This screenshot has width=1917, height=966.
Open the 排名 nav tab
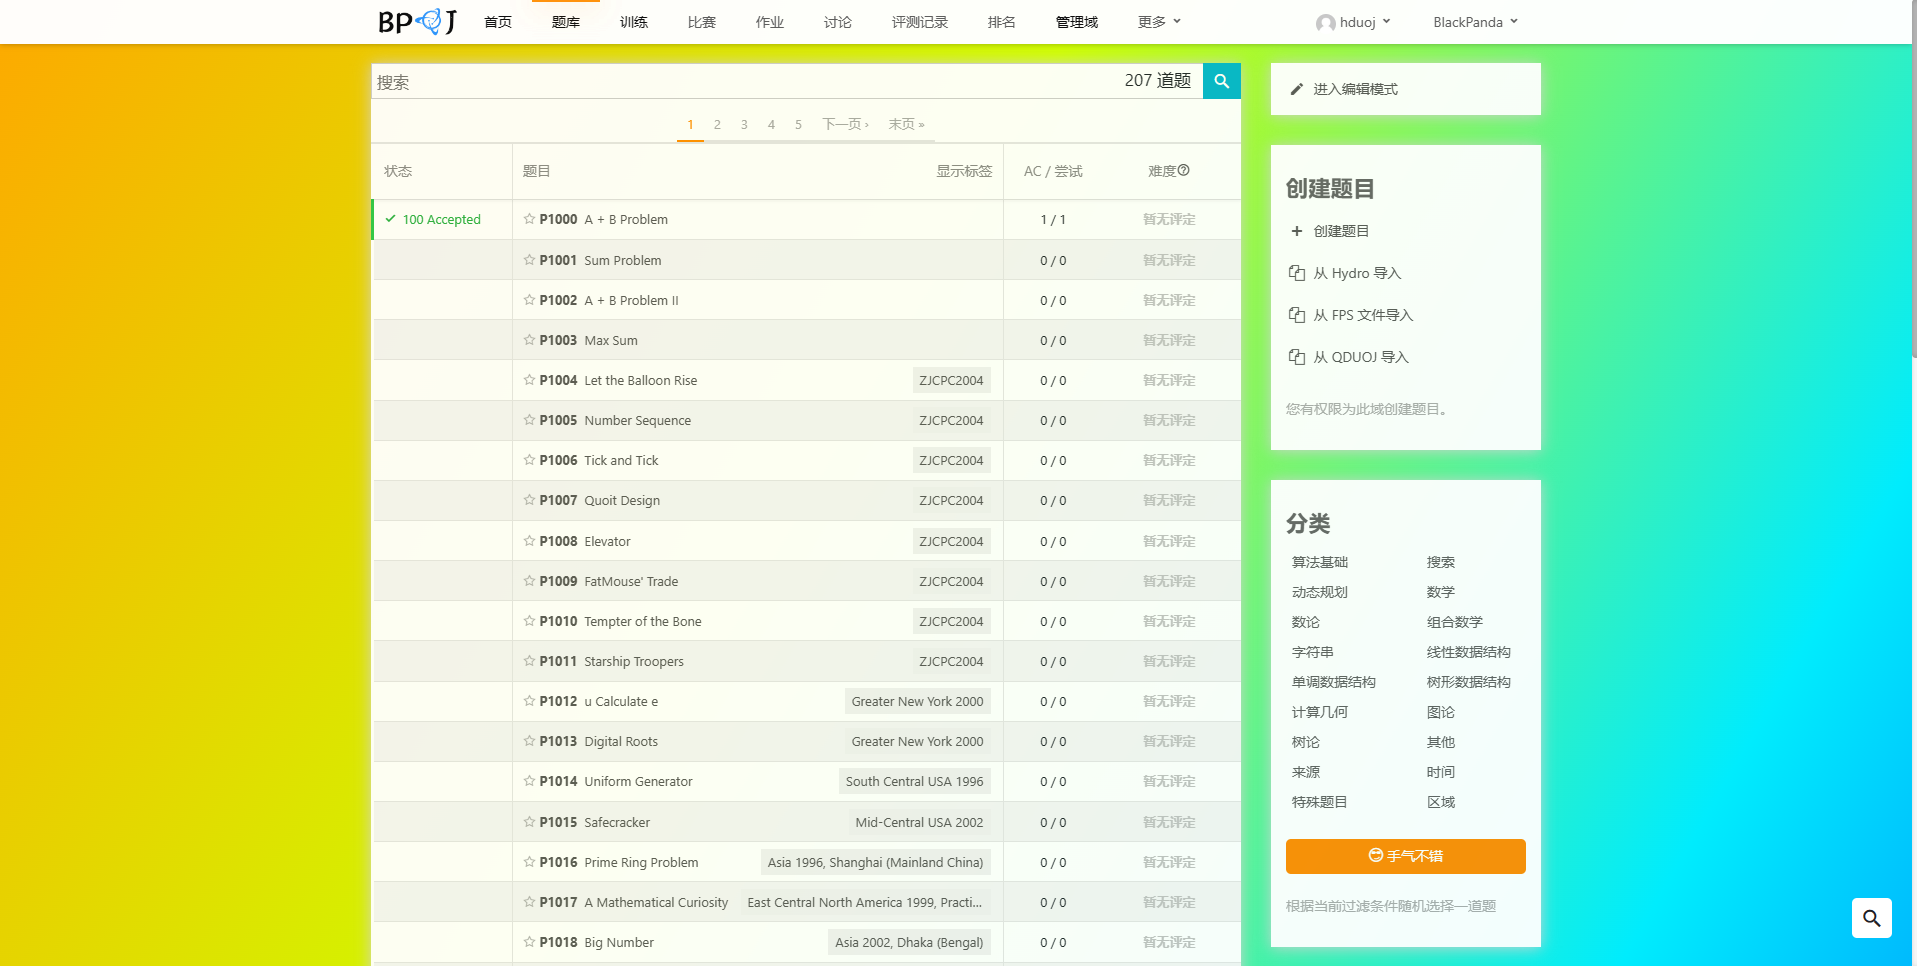point(1002,22)
